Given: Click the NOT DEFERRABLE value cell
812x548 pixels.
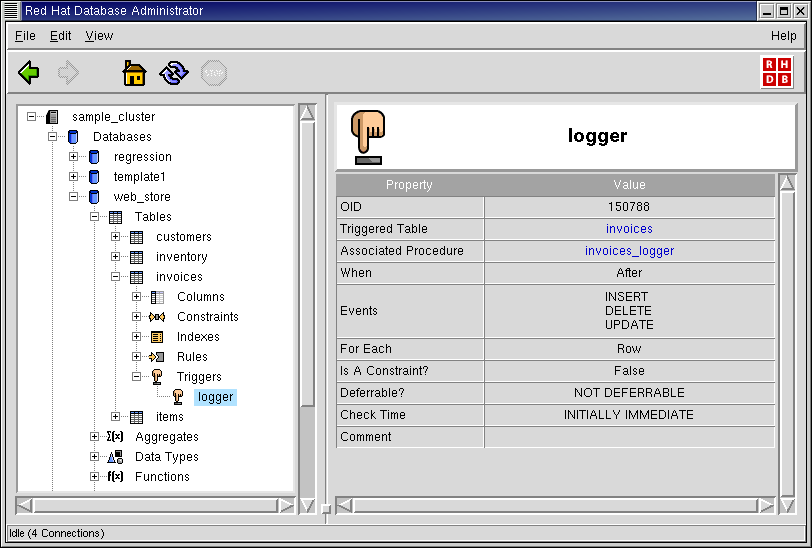Looking at the screenshot, I should (x=629, y=393).
